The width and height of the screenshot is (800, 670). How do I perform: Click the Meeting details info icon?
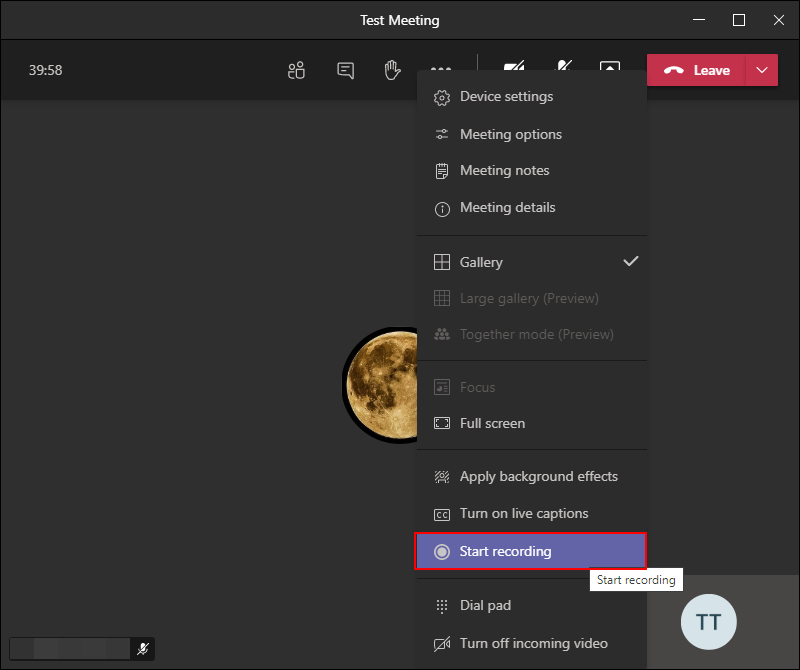[442, 209]
